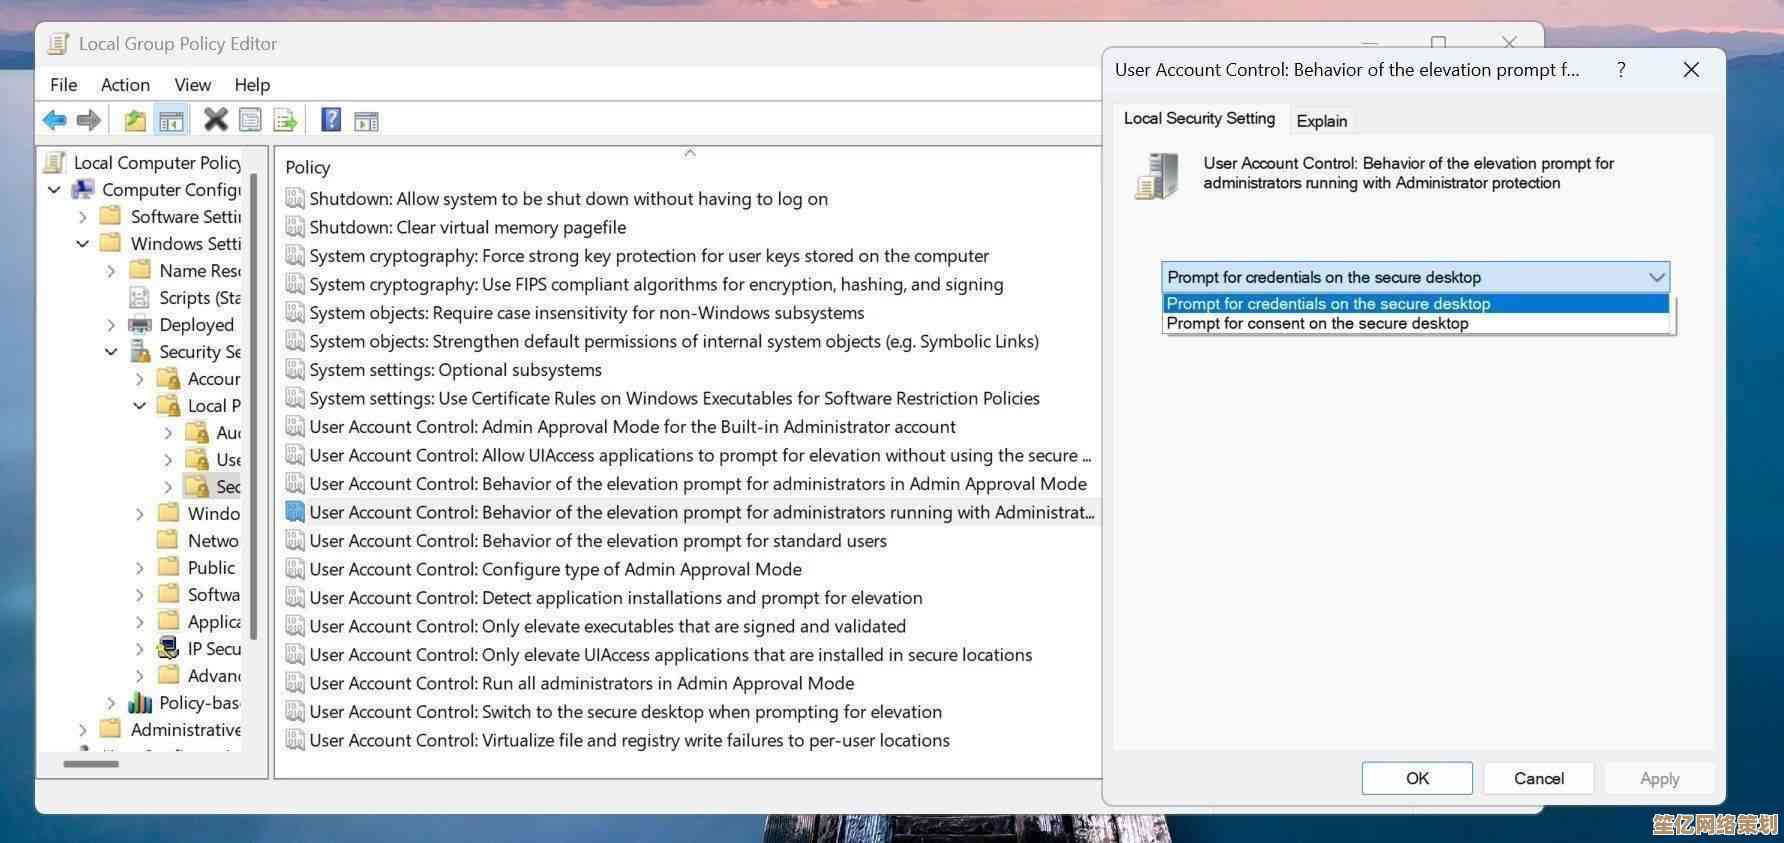This screenshot has width=1784, height=843.
Task: Click the Forward arrow toolbar icon
Action: coord(89,121)
